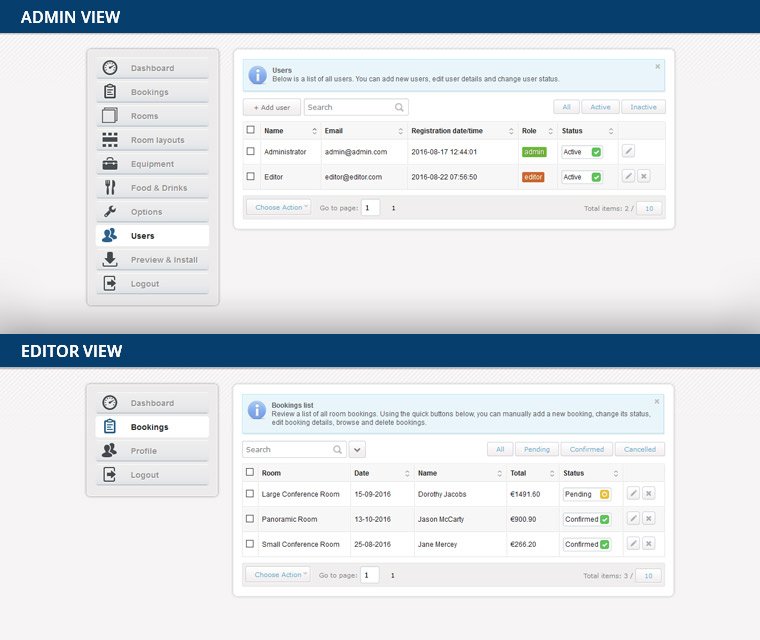Screen dimensions: 760x640
Task: Change Jane Mercey booking Confirmed status
Action: (x=587, y=544)
